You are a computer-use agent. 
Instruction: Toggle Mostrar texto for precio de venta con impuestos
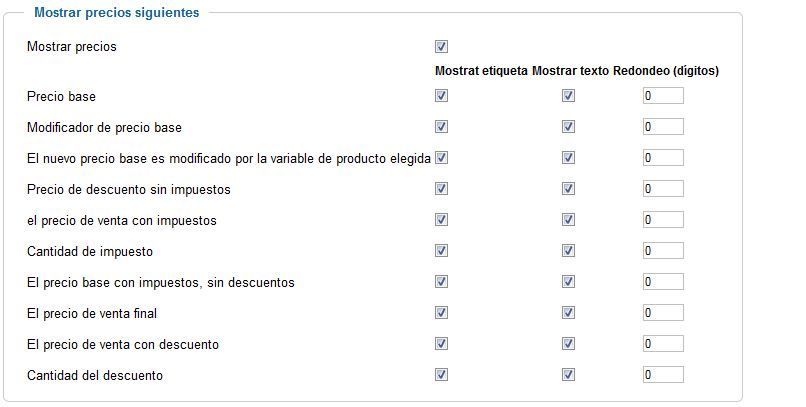tap(568, 220)
